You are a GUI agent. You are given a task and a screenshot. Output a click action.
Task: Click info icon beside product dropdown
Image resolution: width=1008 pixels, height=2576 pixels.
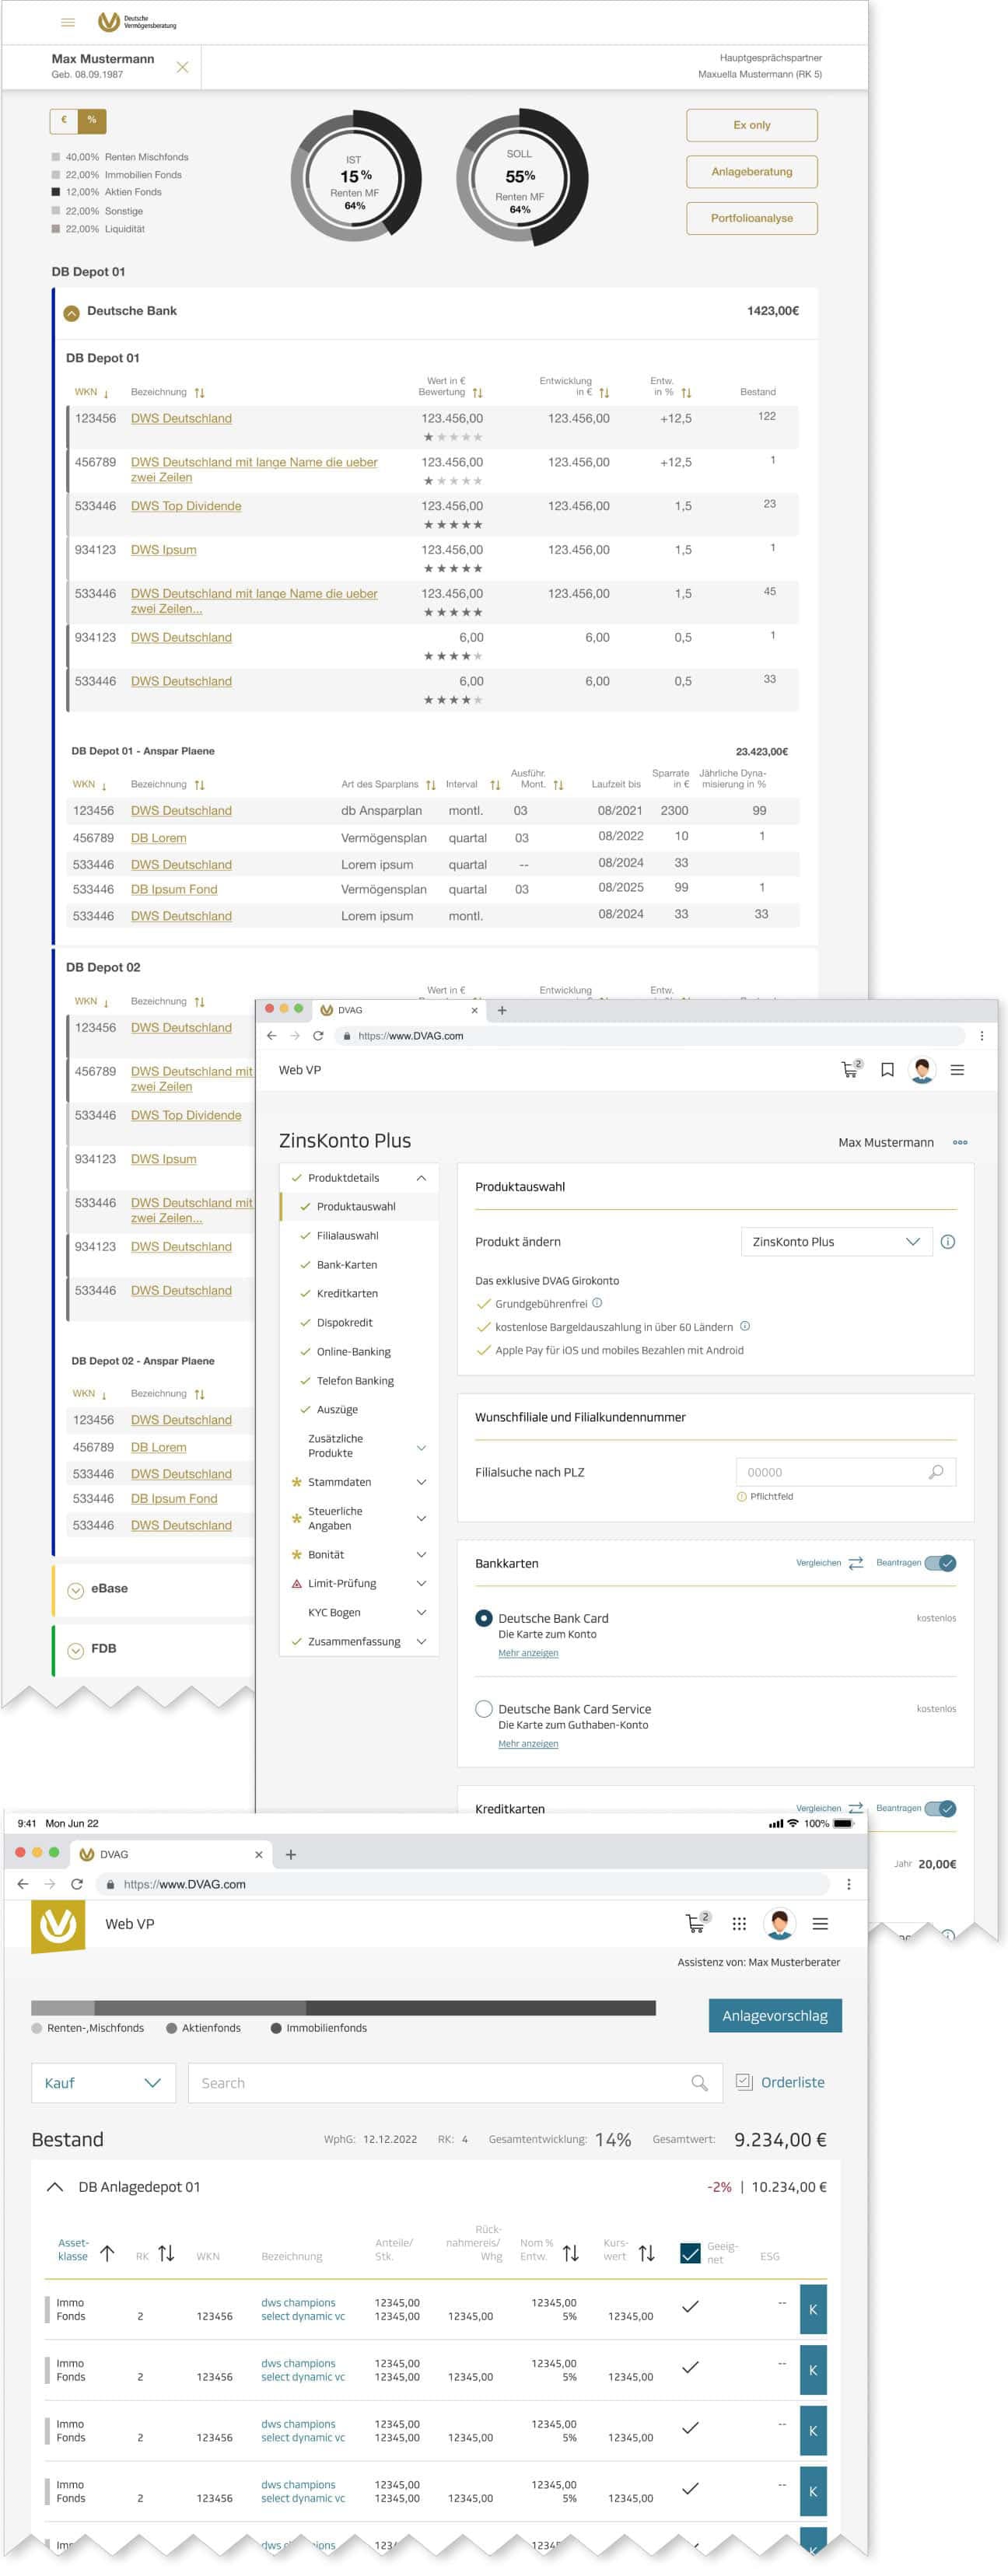pyautogui.click(x=948, y=1241)
